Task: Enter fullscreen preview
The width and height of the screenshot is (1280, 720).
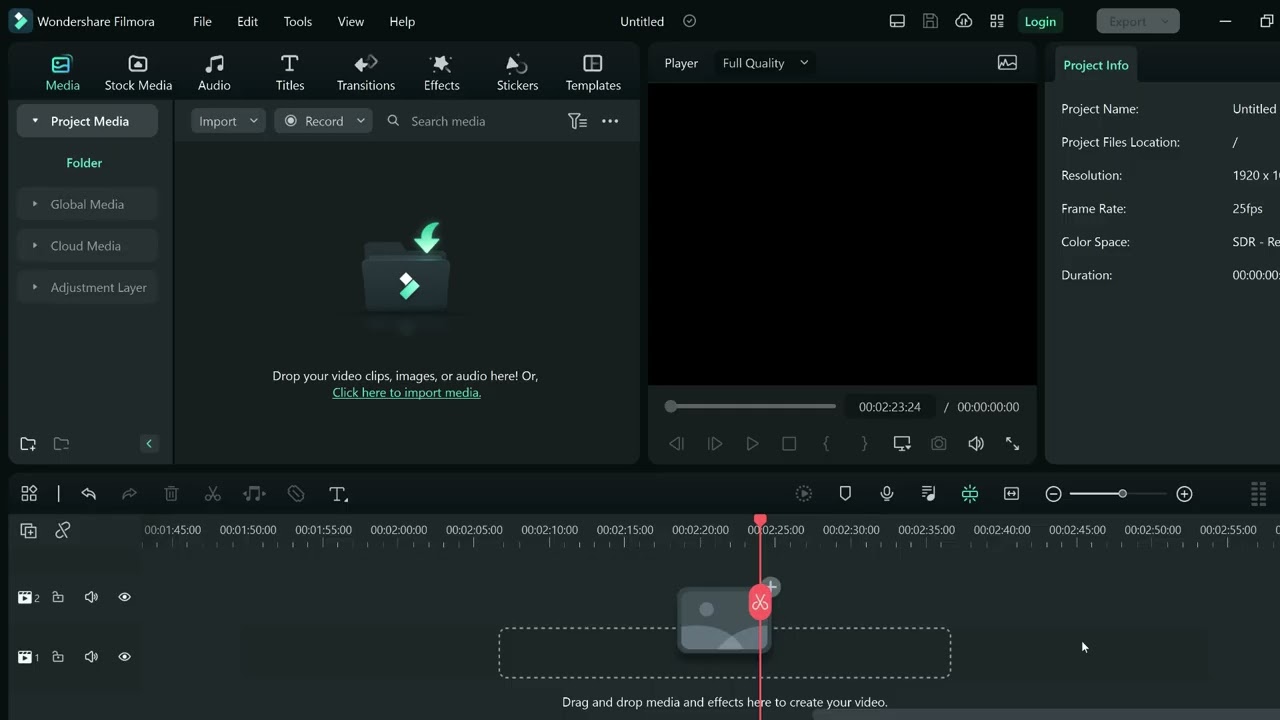Action: click(1013, 444)
